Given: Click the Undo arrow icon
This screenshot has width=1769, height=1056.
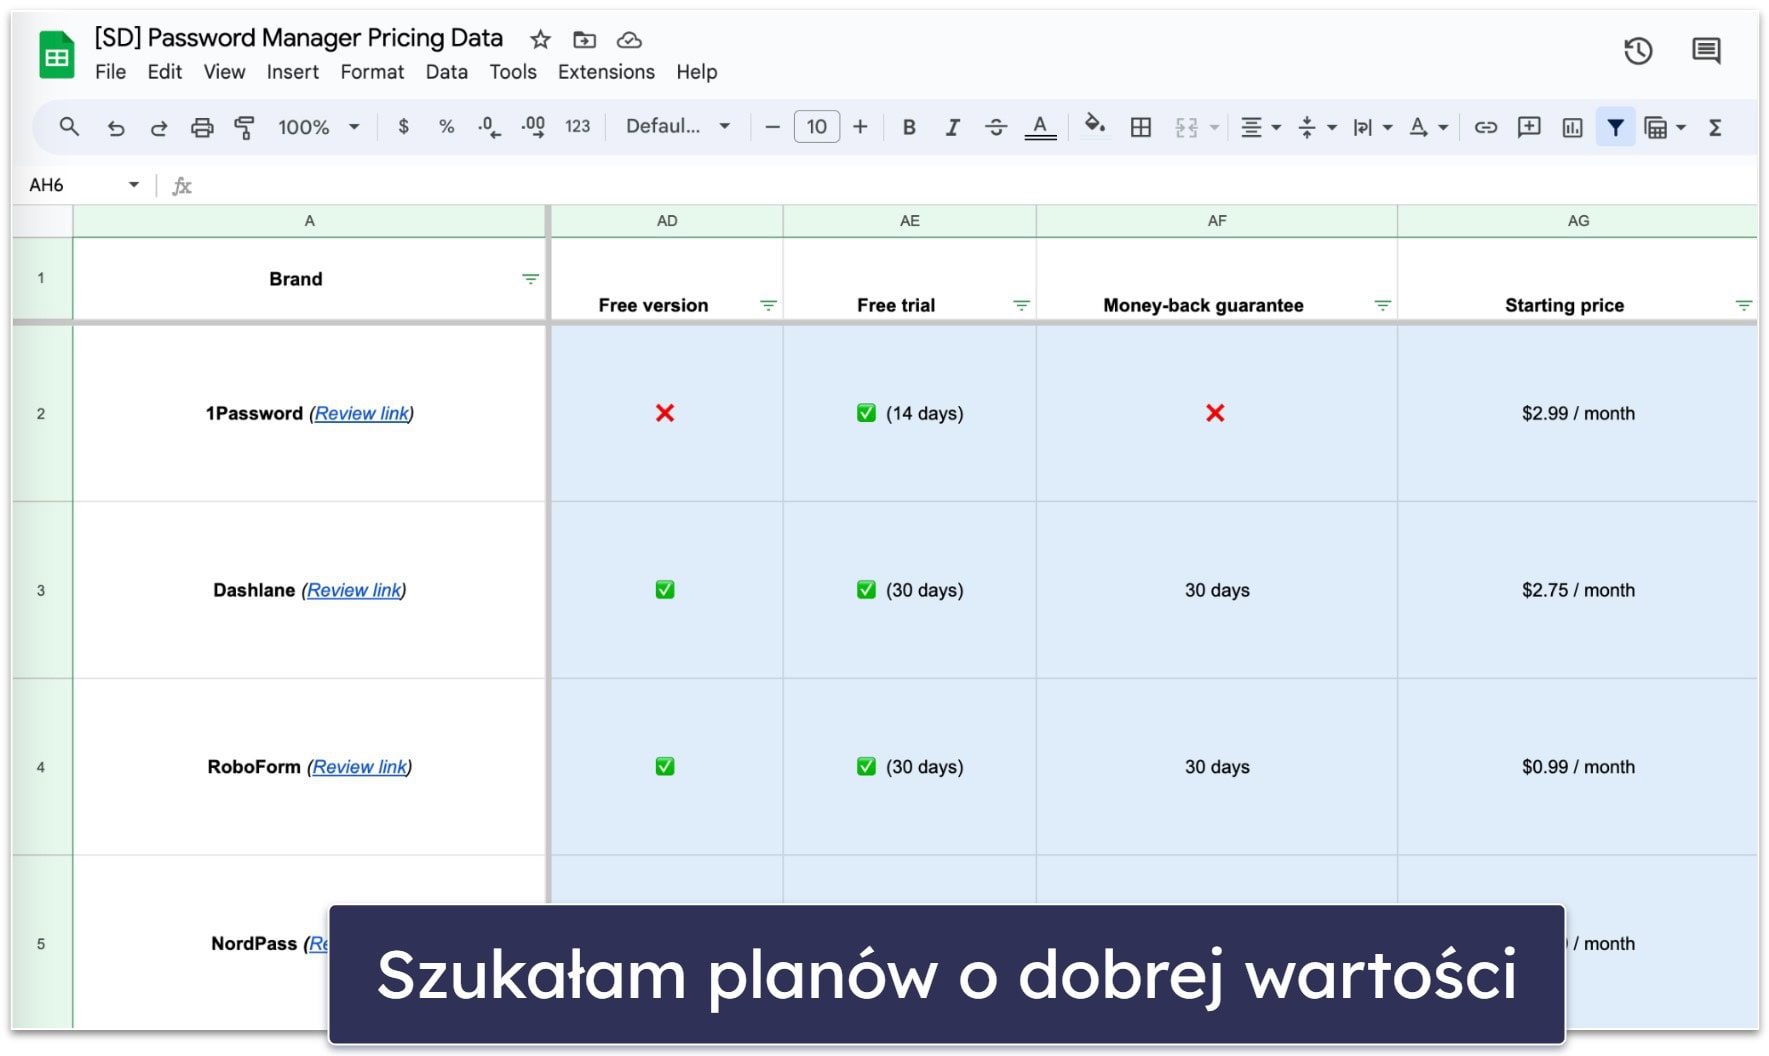Looking at the screenshot, I should pyautogui.click(x=116, y=127).
